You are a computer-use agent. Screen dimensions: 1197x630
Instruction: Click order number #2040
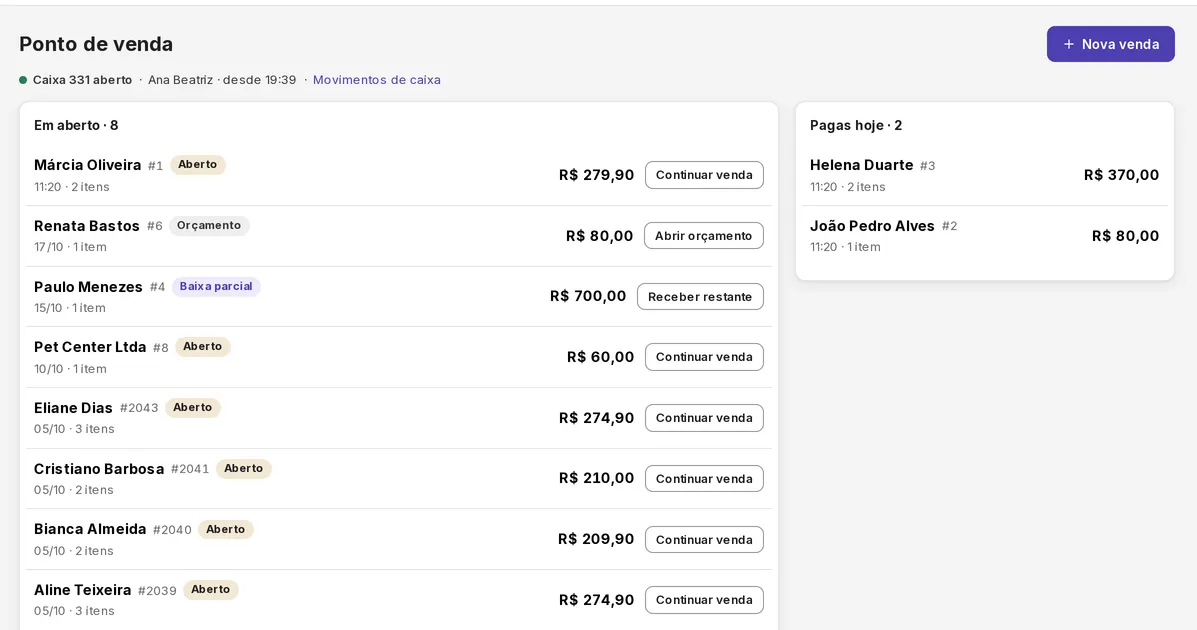173,530
